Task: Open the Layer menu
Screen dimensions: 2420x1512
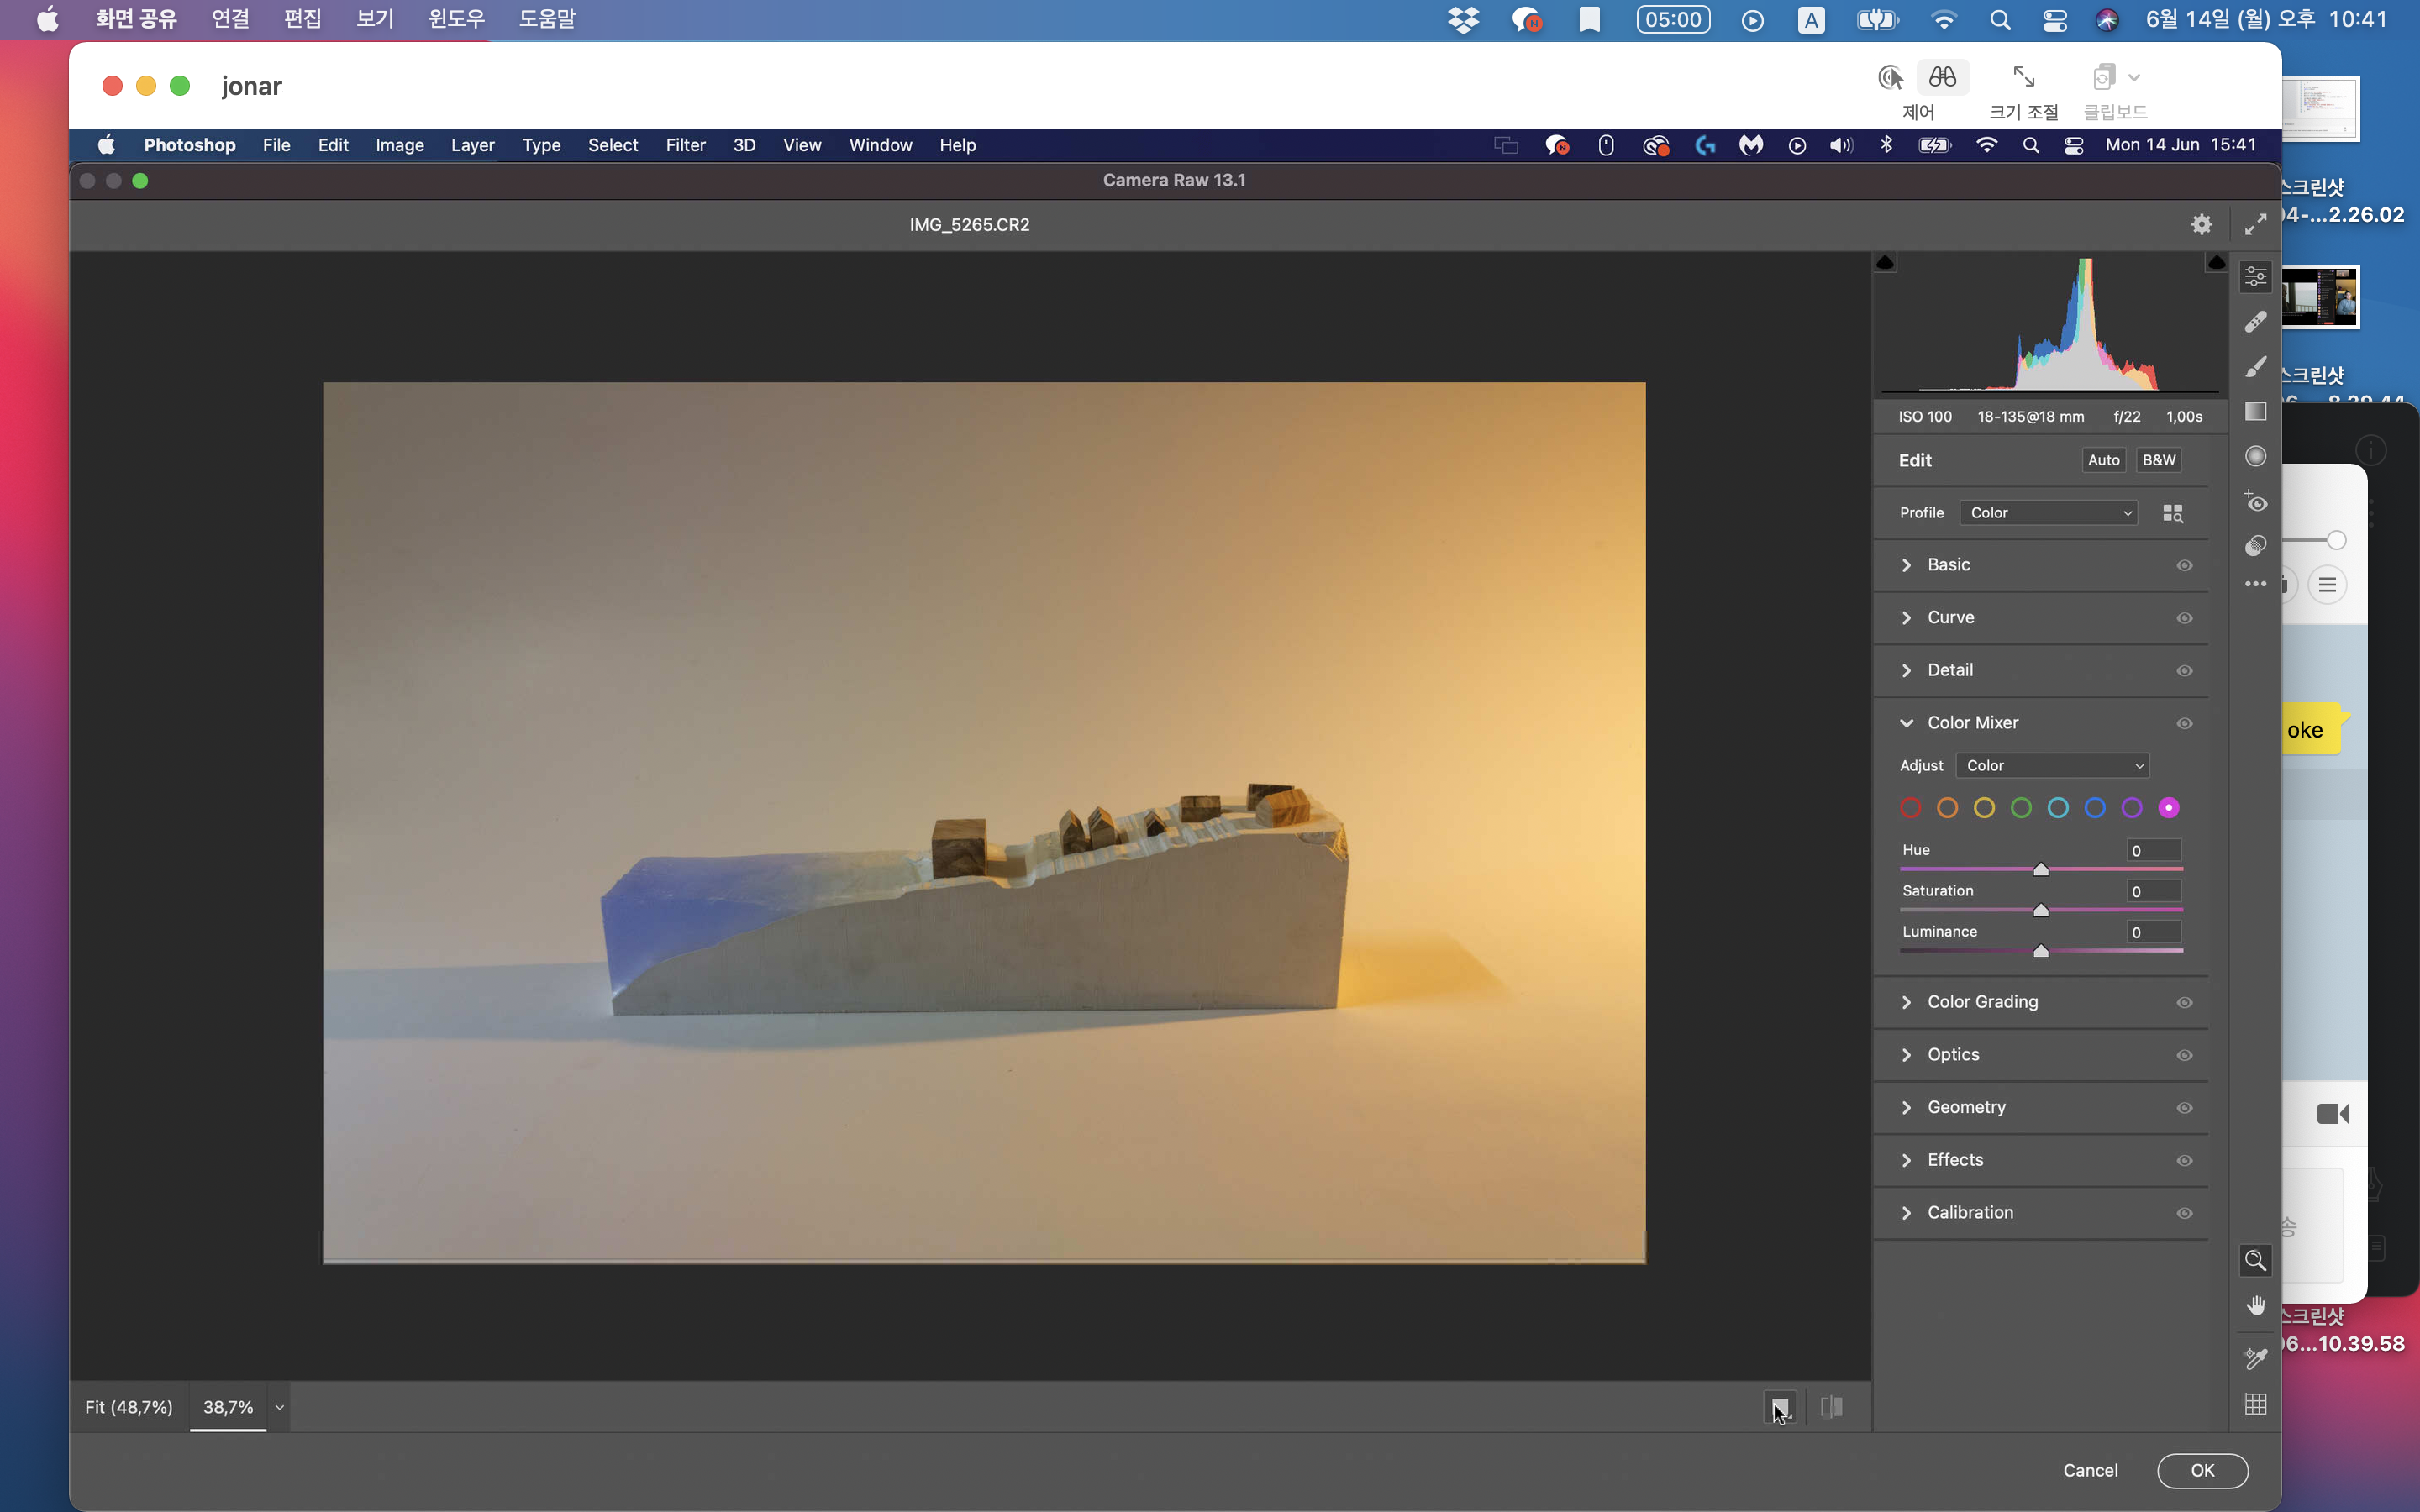Action: [472, 145]
